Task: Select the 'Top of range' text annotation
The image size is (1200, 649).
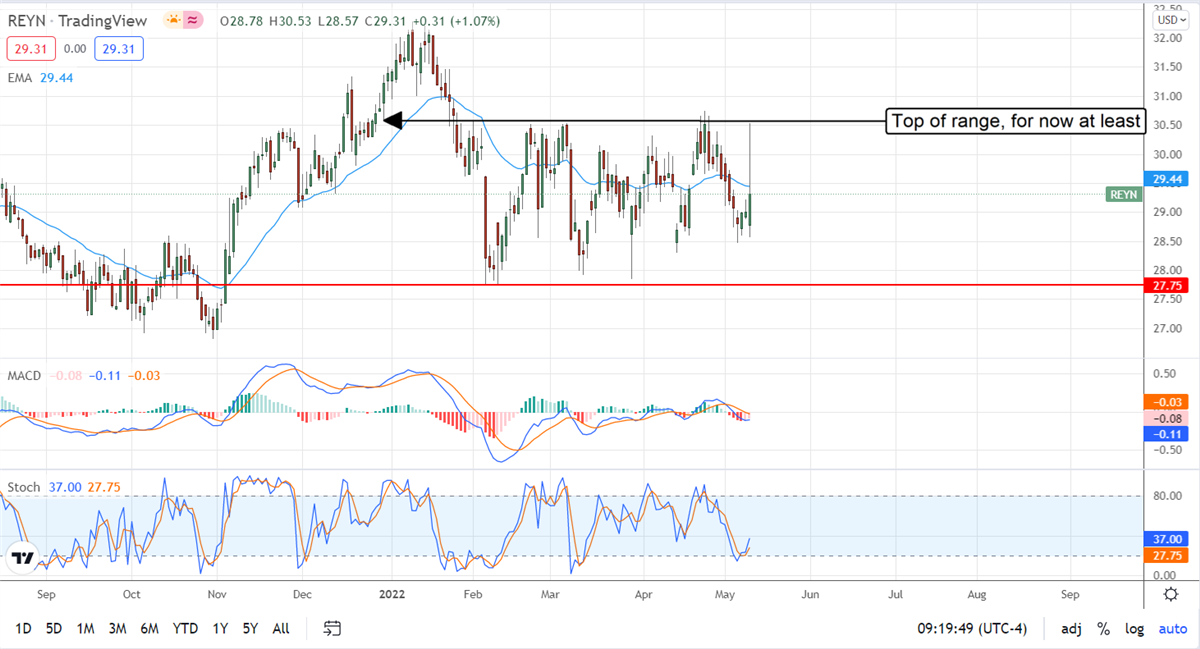Action: (x=1014, y=121)
